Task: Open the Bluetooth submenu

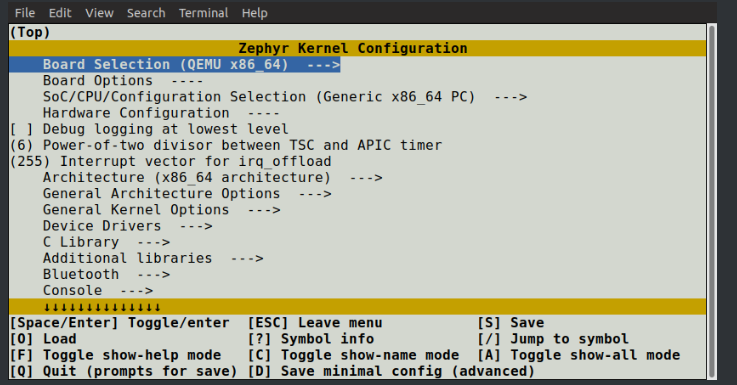Action: click(x=106, y=275)
